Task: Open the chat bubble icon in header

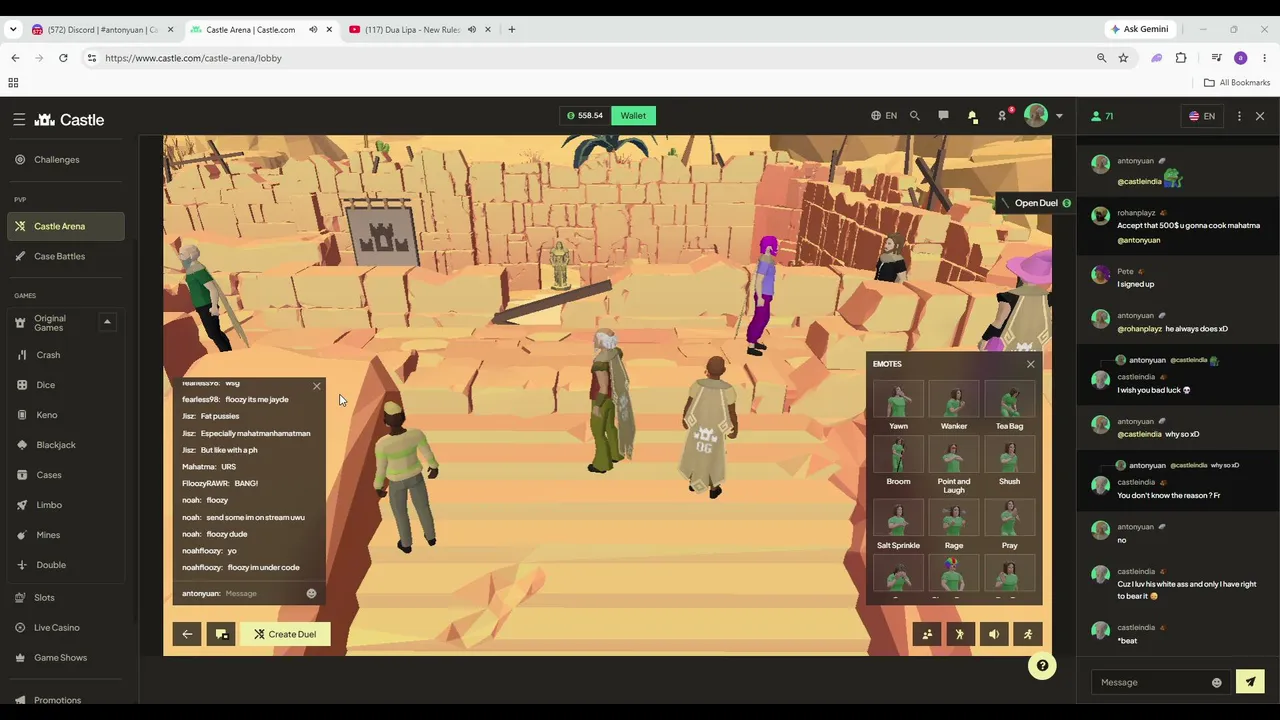Action: click(943, 116)
